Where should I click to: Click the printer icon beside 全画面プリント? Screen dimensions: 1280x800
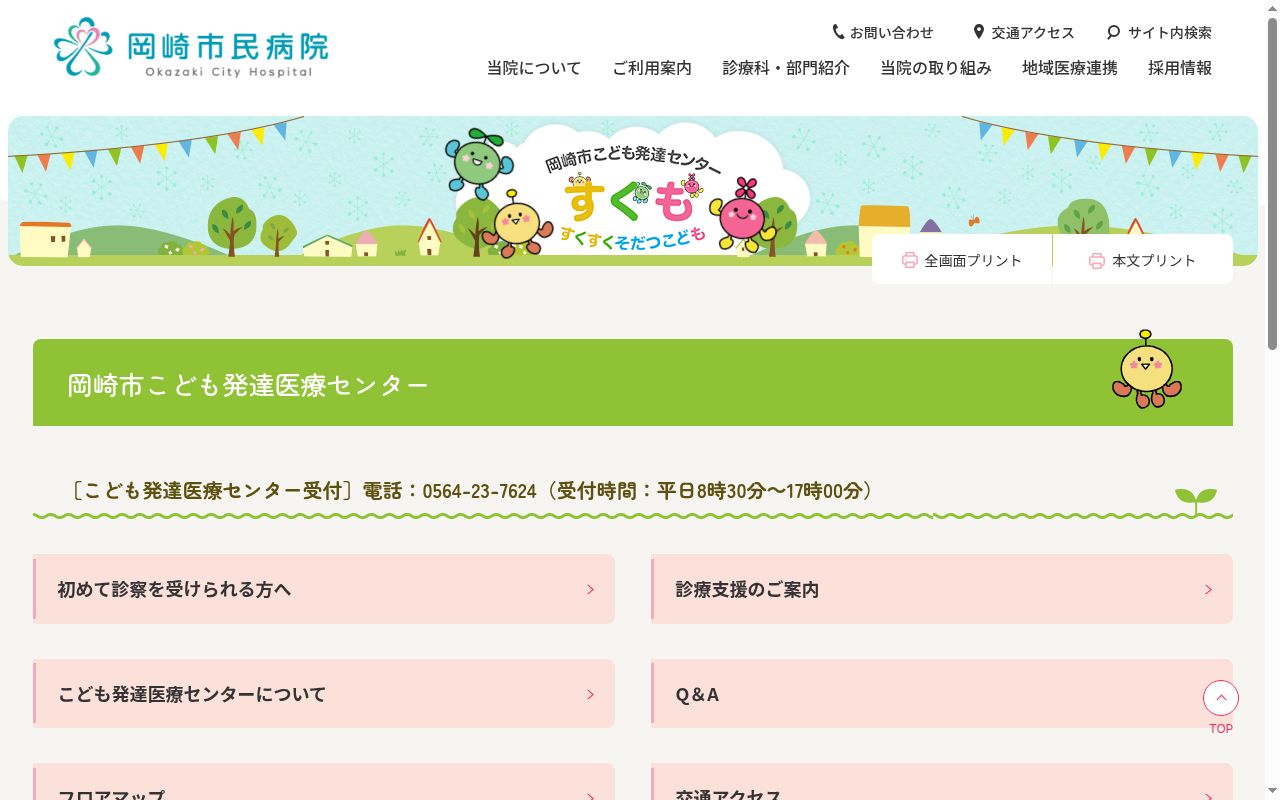[909, 260]
